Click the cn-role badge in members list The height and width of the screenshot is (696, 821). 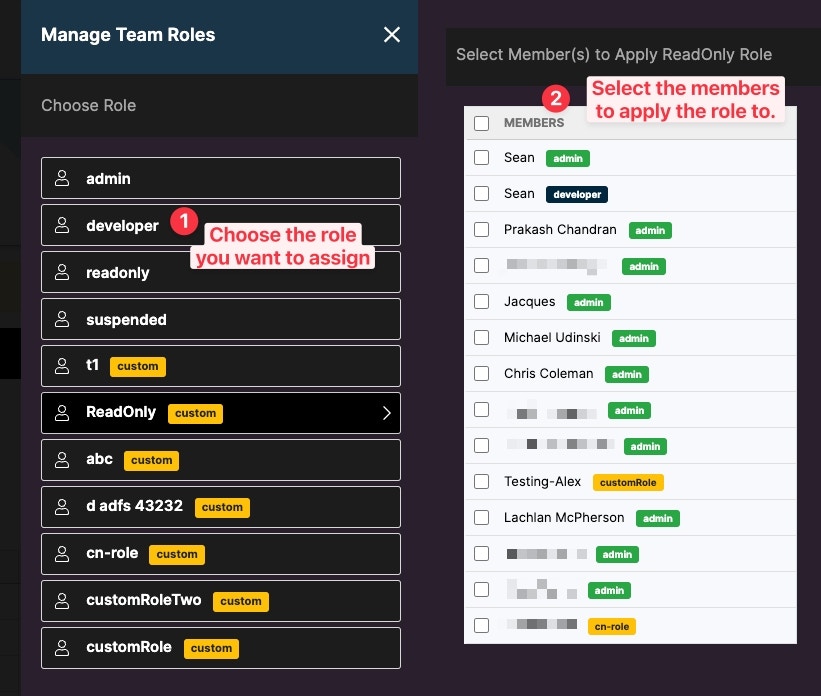[612, 626]
